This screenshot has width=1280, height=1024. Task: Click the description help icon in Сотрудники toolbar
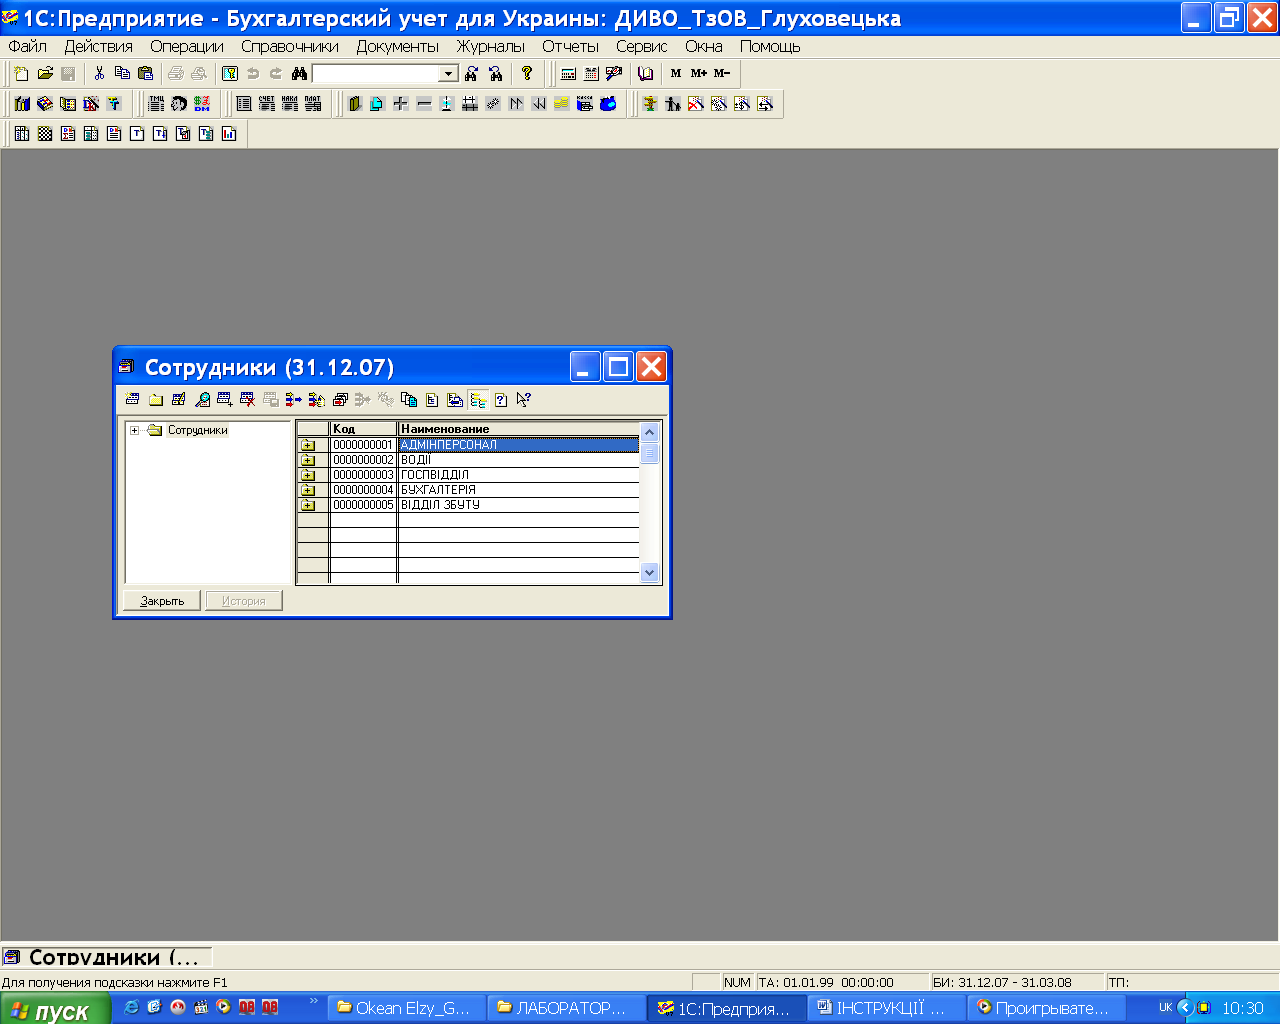point(501,399)
